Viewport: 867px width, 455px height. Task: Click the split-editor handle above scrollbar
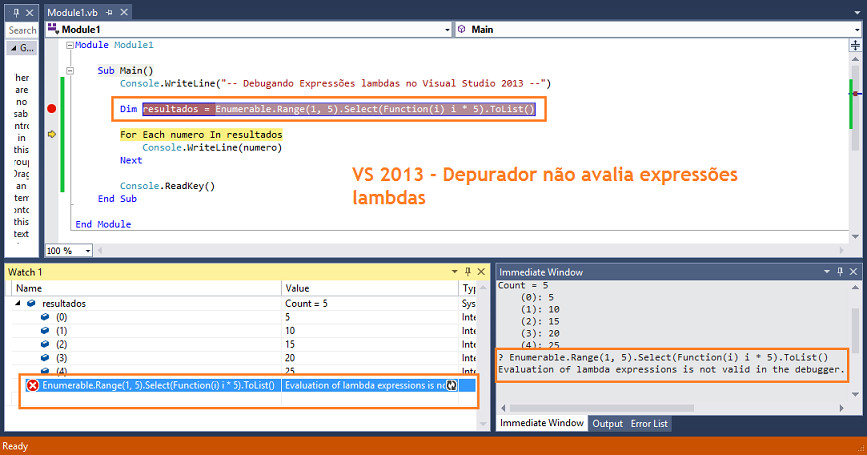[855, 45]
